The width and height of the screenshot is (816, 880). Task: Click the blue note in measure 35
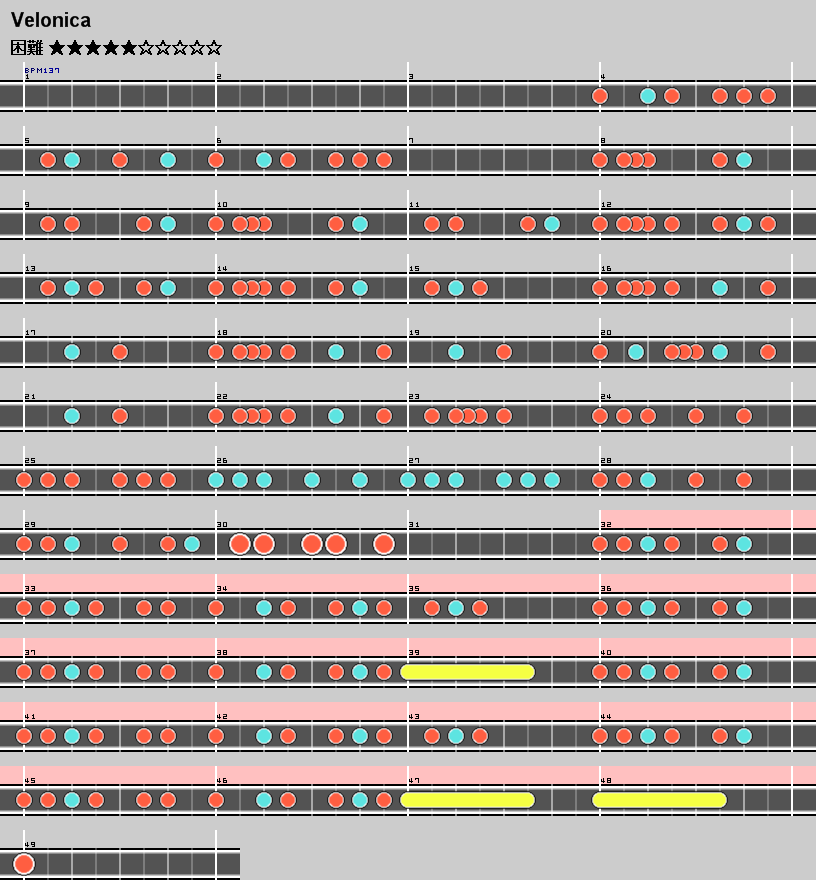coord(456,608)
